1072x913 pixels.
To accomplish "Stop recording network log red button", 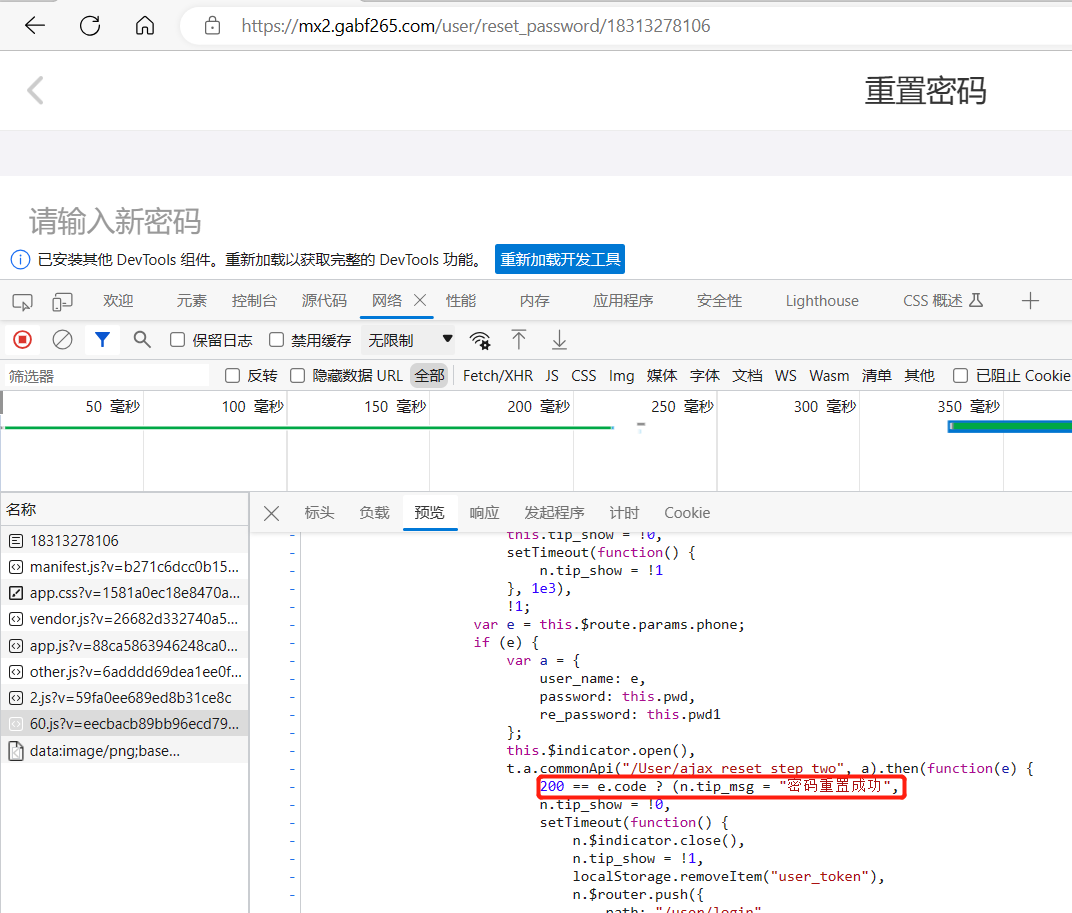I will click(23, 340).
